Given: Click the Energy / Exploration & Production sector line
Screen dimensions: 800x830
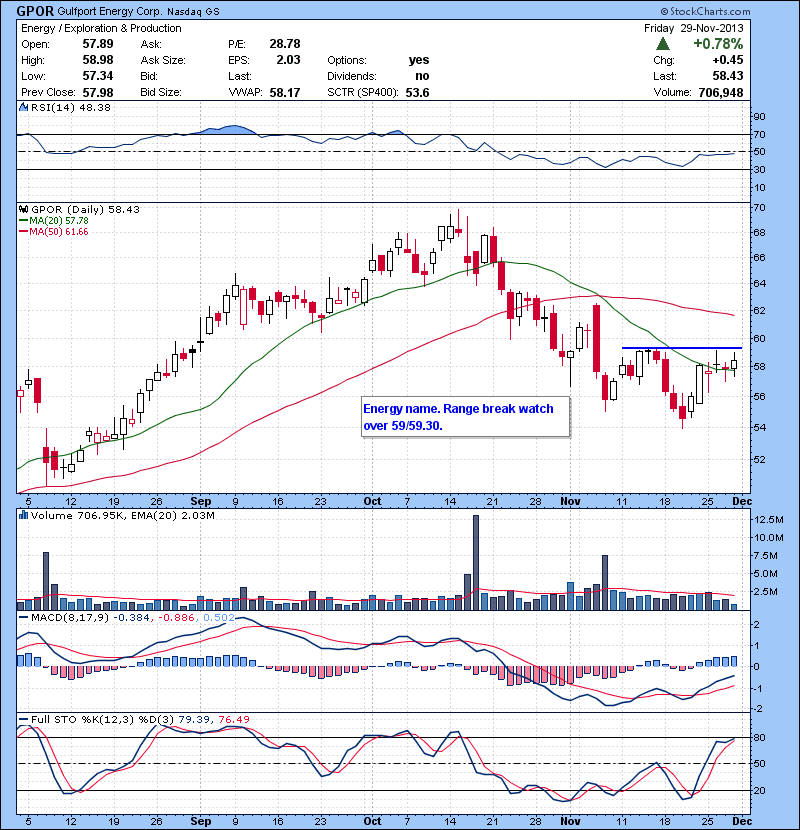Looking at the screenshot, I should (x=101, y=29).
